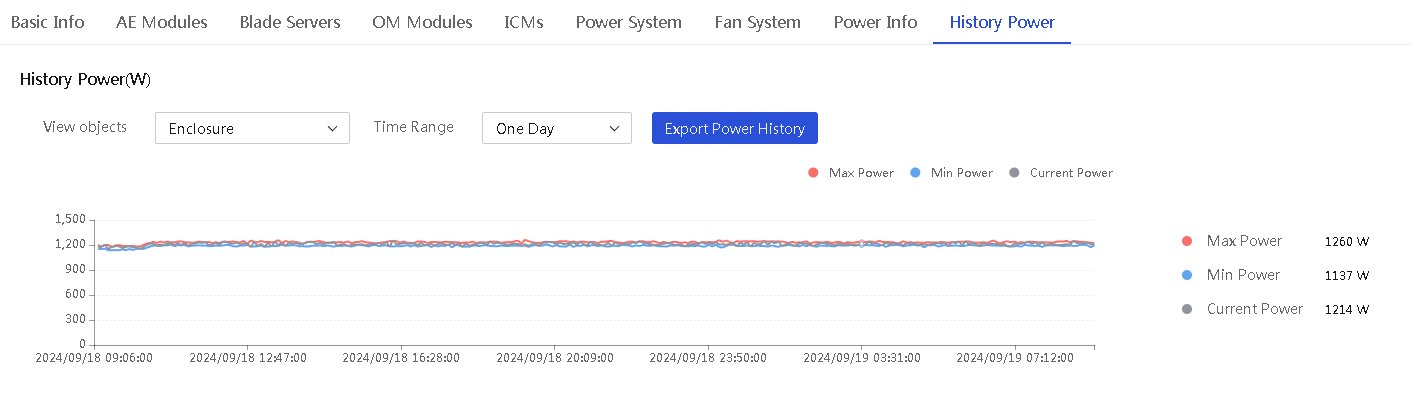1411x395 pixels.
Task: Click the 1,200 y-axis label
Action: tap(70, 245)
